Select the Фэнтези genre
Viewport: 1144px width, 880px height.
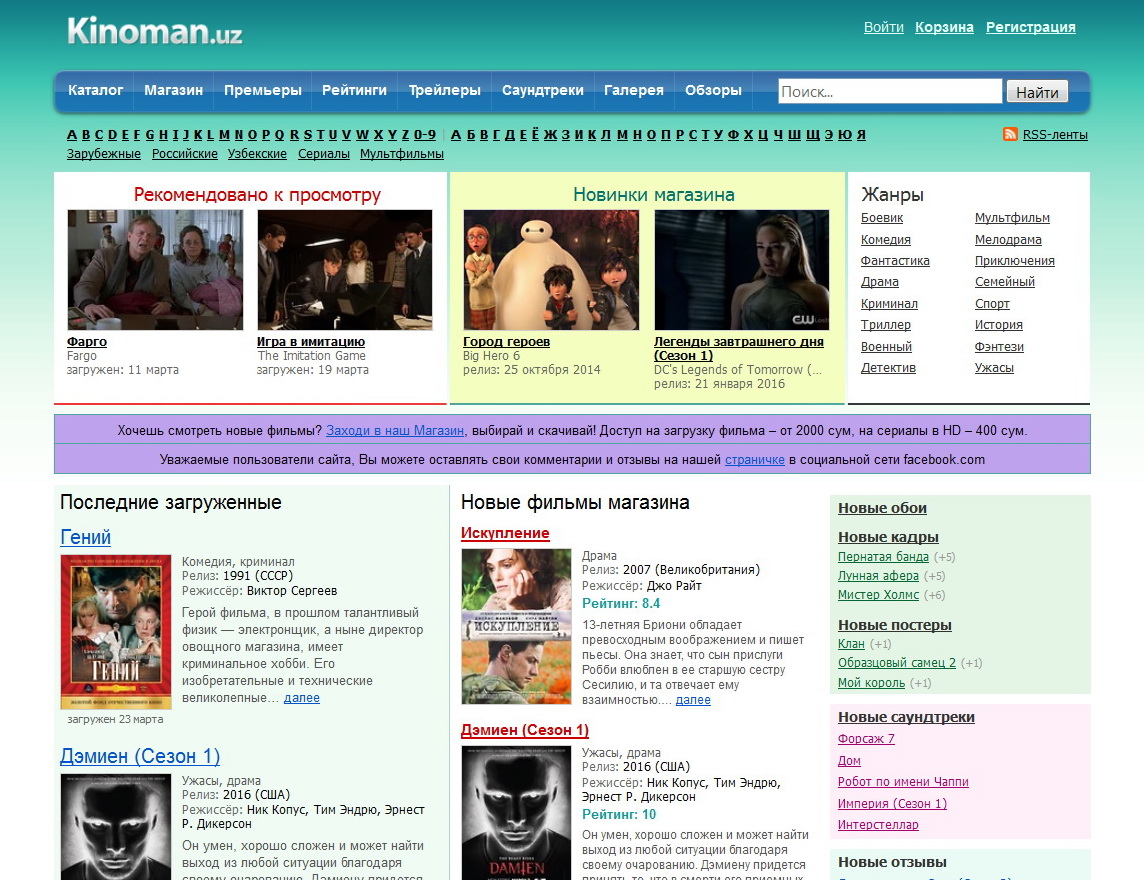click(1000, 347)
